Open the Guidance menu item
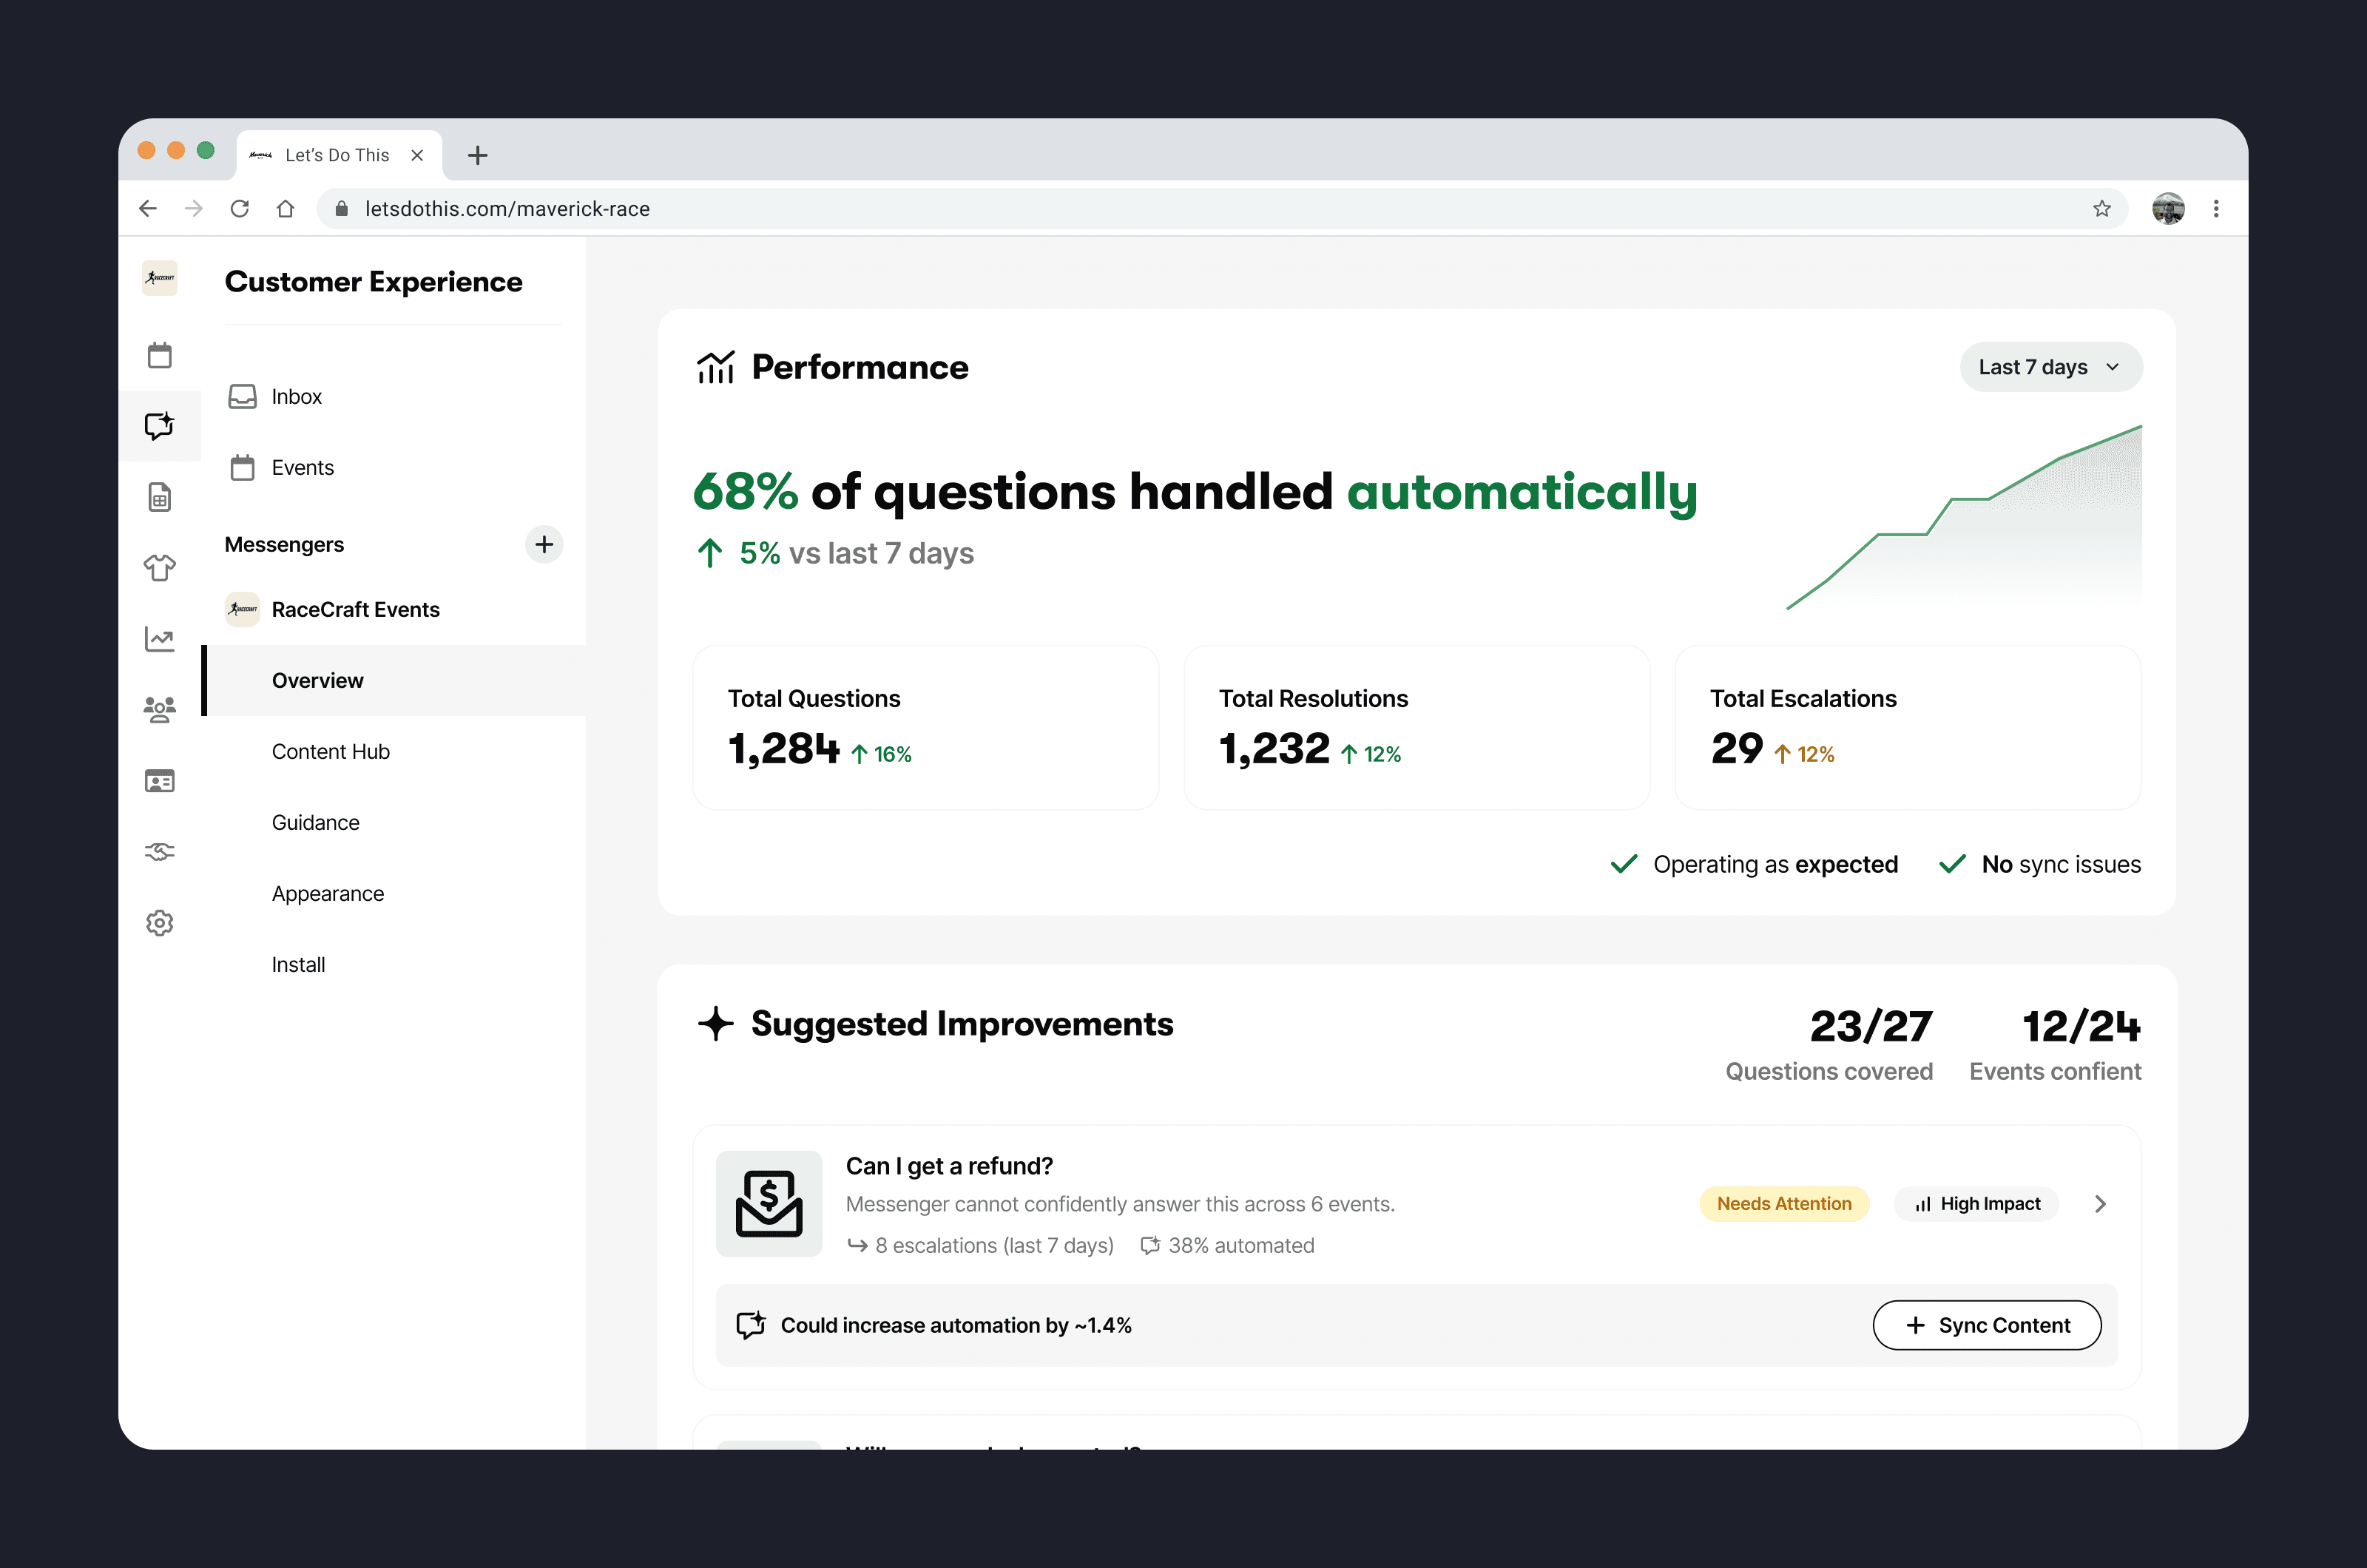 pyautogui.click(x=316, y=822)
